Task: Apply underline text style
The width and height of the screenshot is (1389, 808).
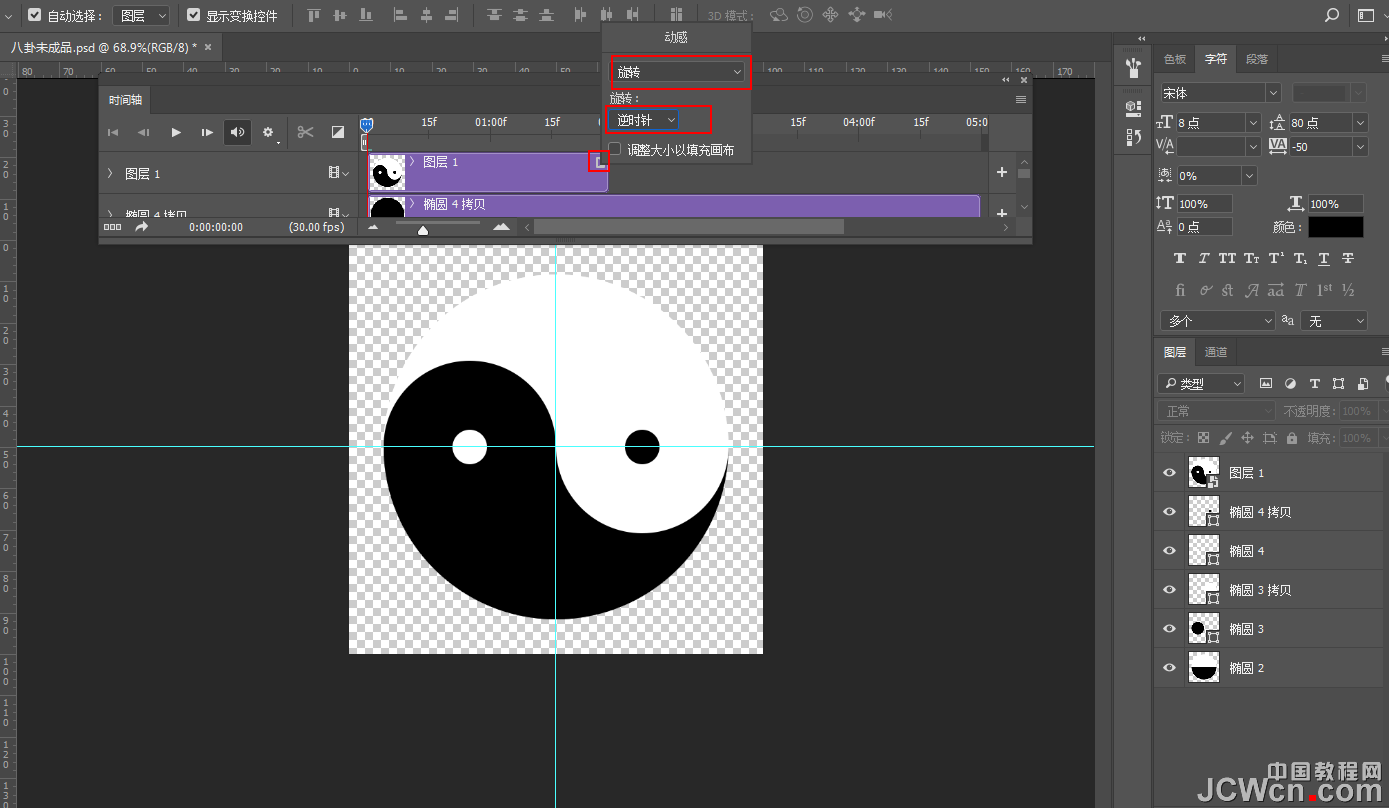Action: click(1324, 258)
